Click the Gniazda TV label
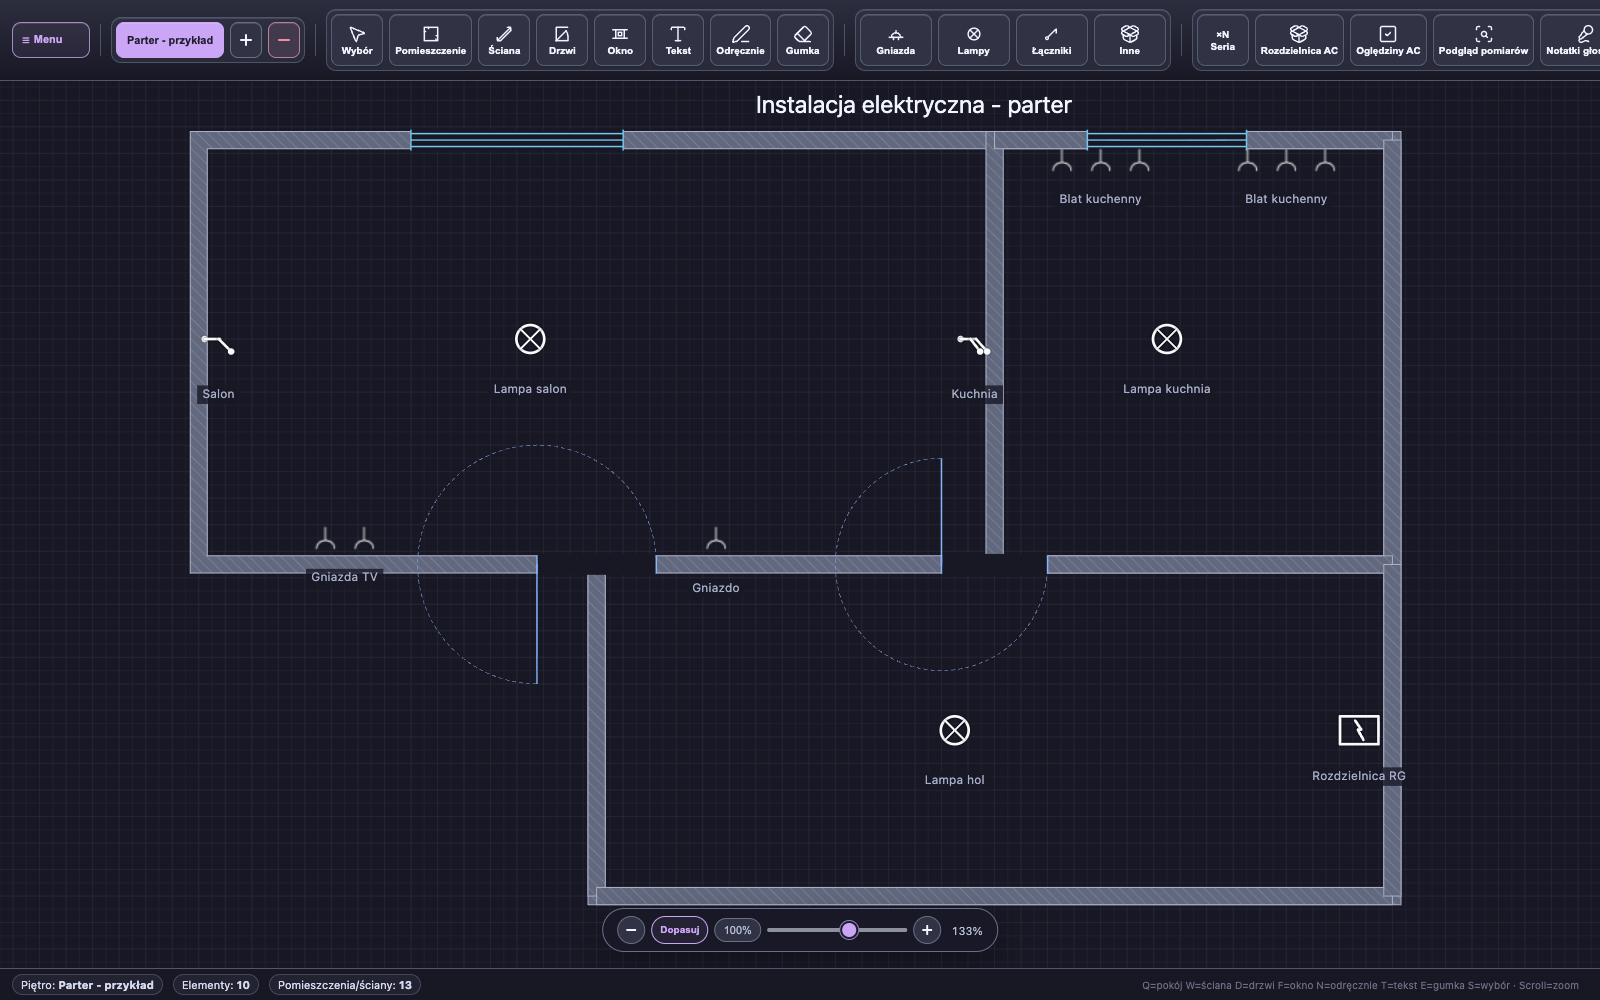This screenshot has height=1000, width=1600. click(x=344, y=577)
